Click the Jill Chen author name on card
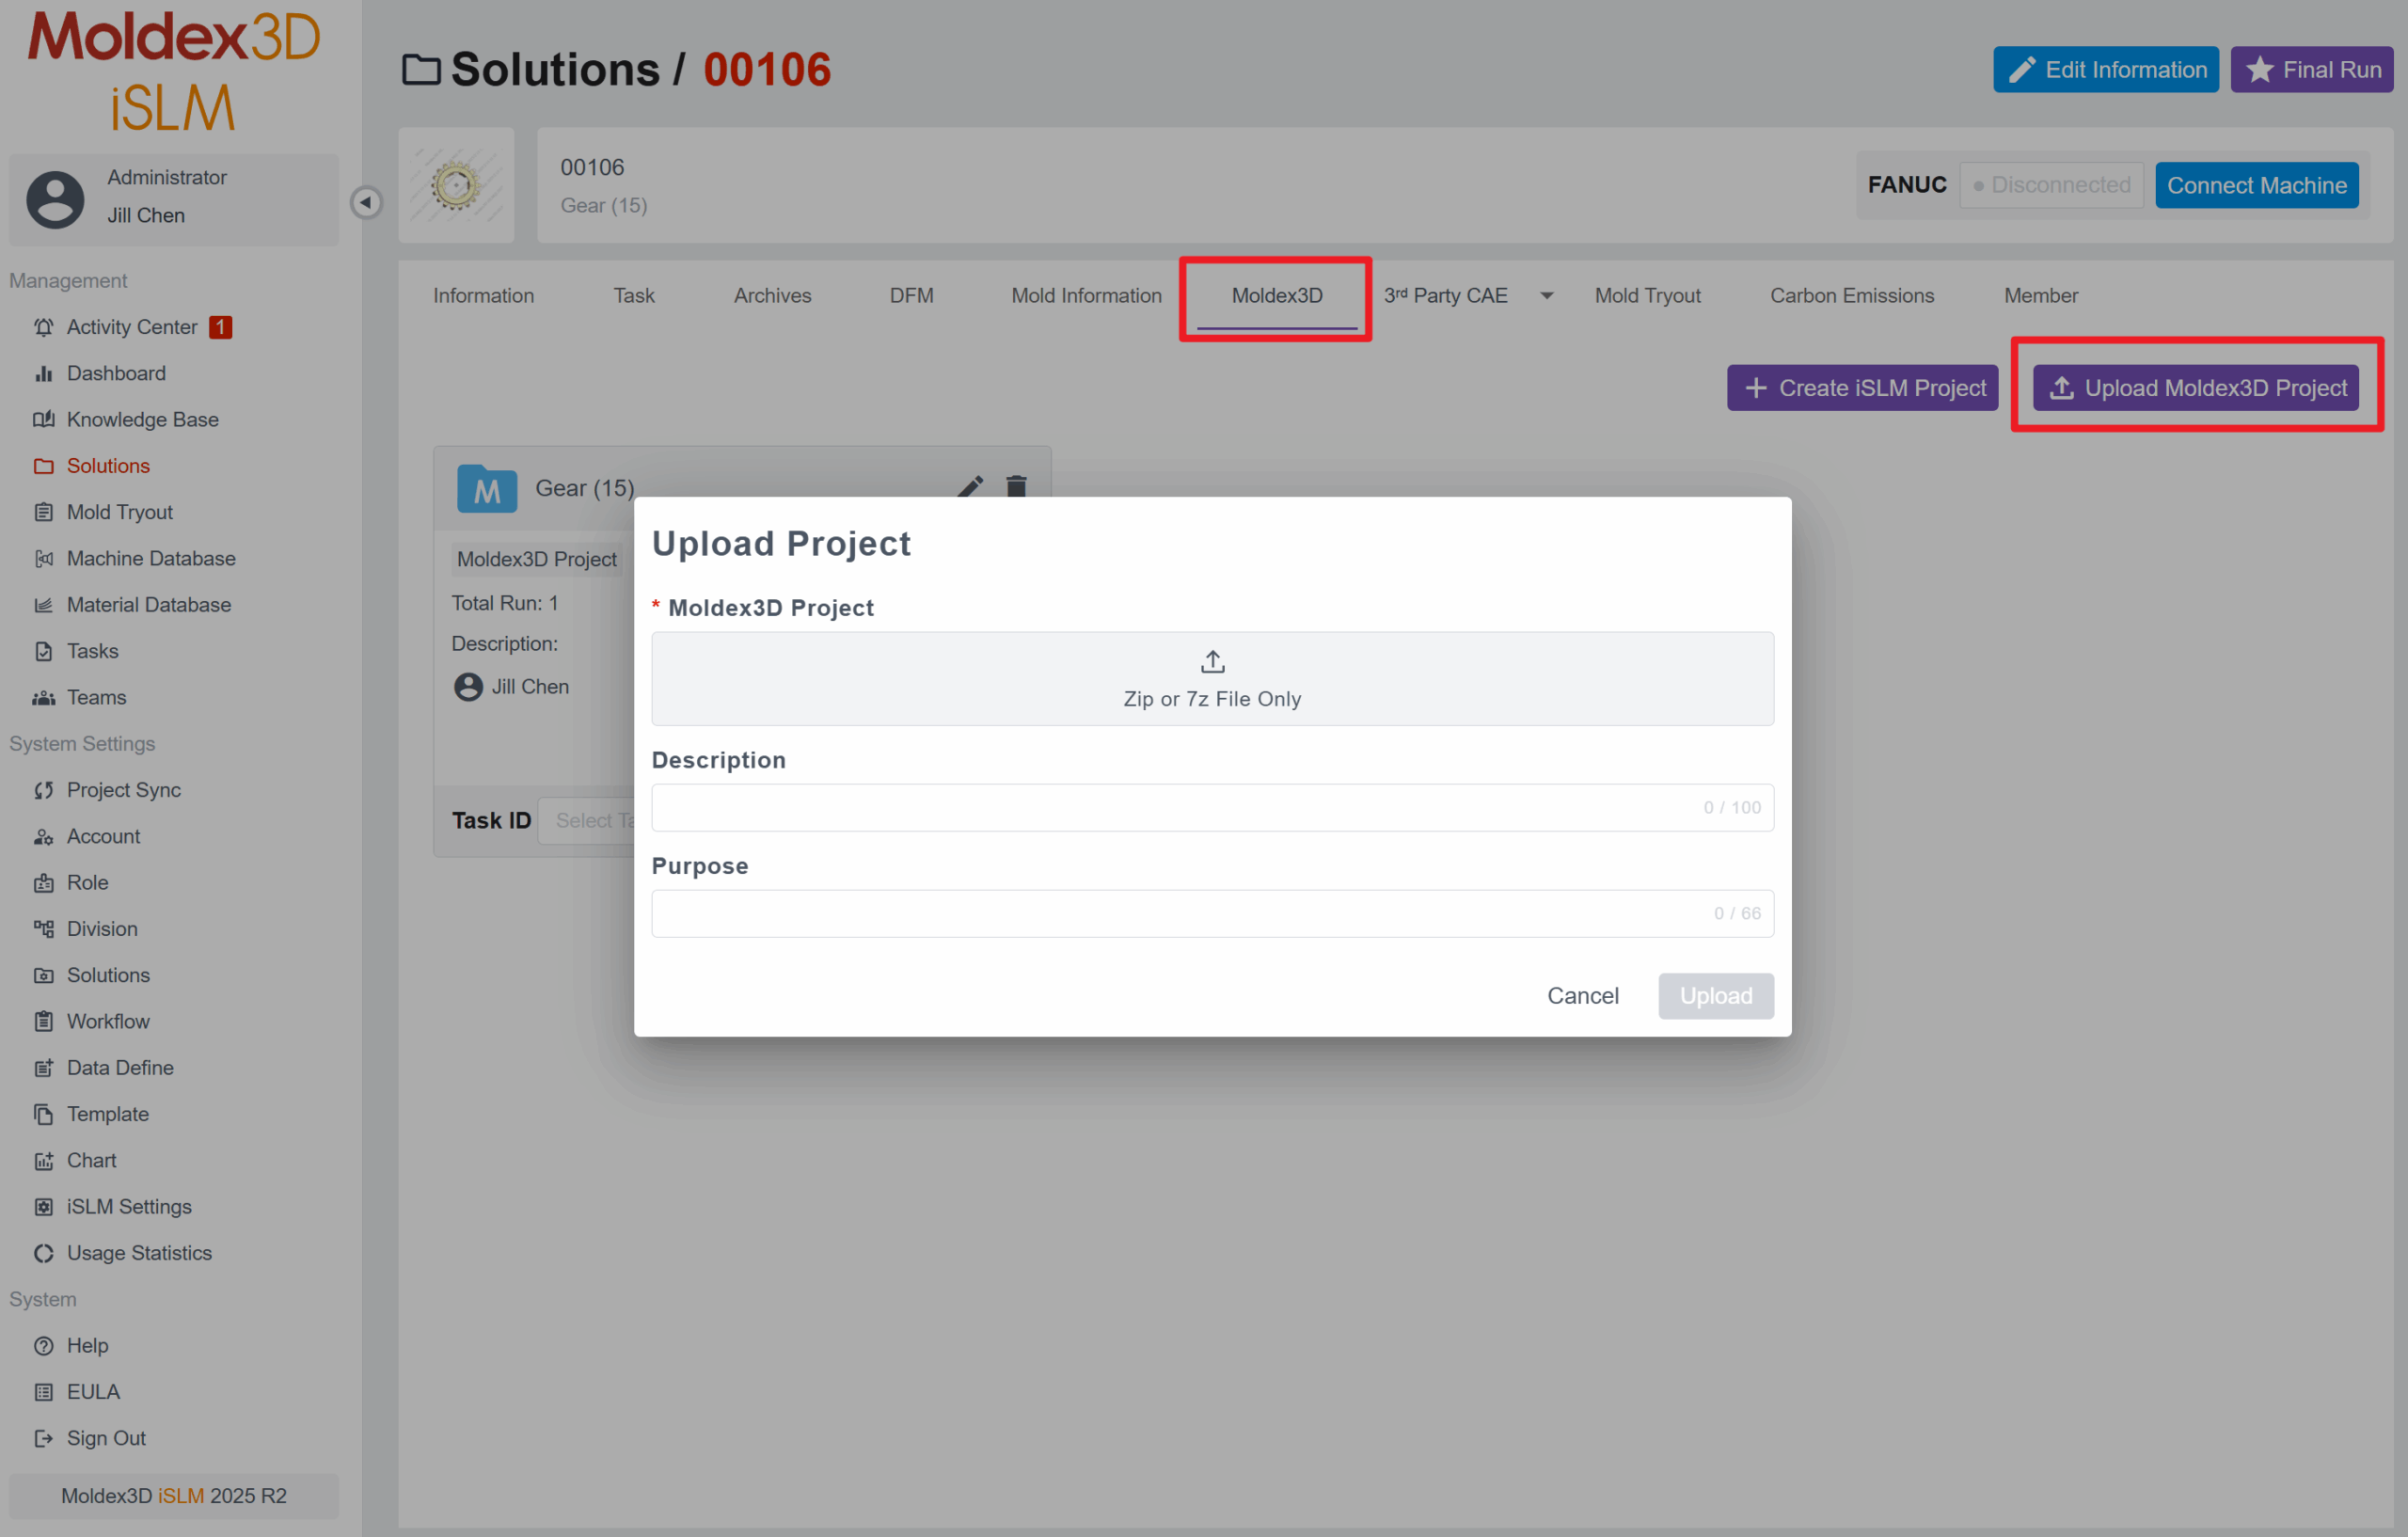 click(530, 687)
